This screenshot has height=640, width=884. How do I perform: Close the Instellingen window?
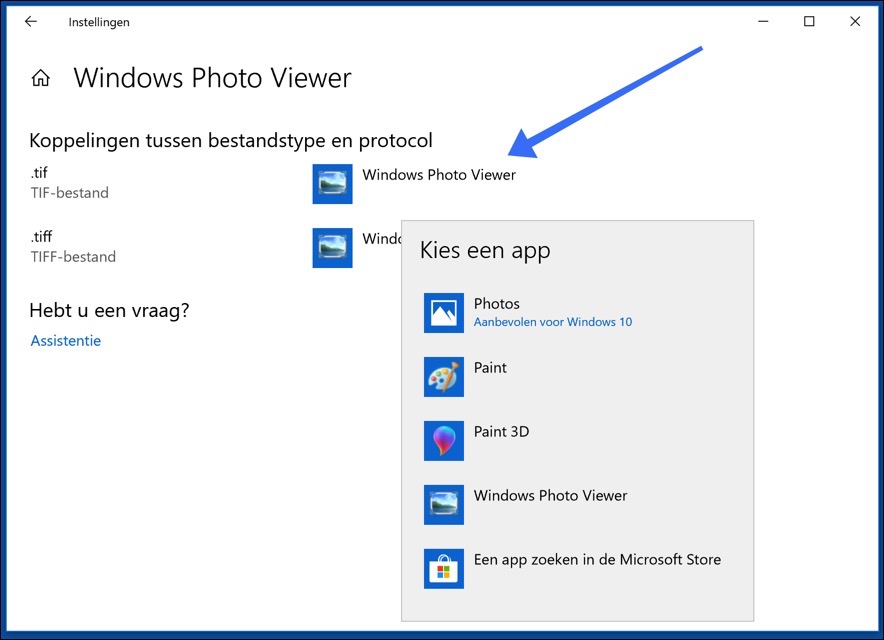click(855, 21)
